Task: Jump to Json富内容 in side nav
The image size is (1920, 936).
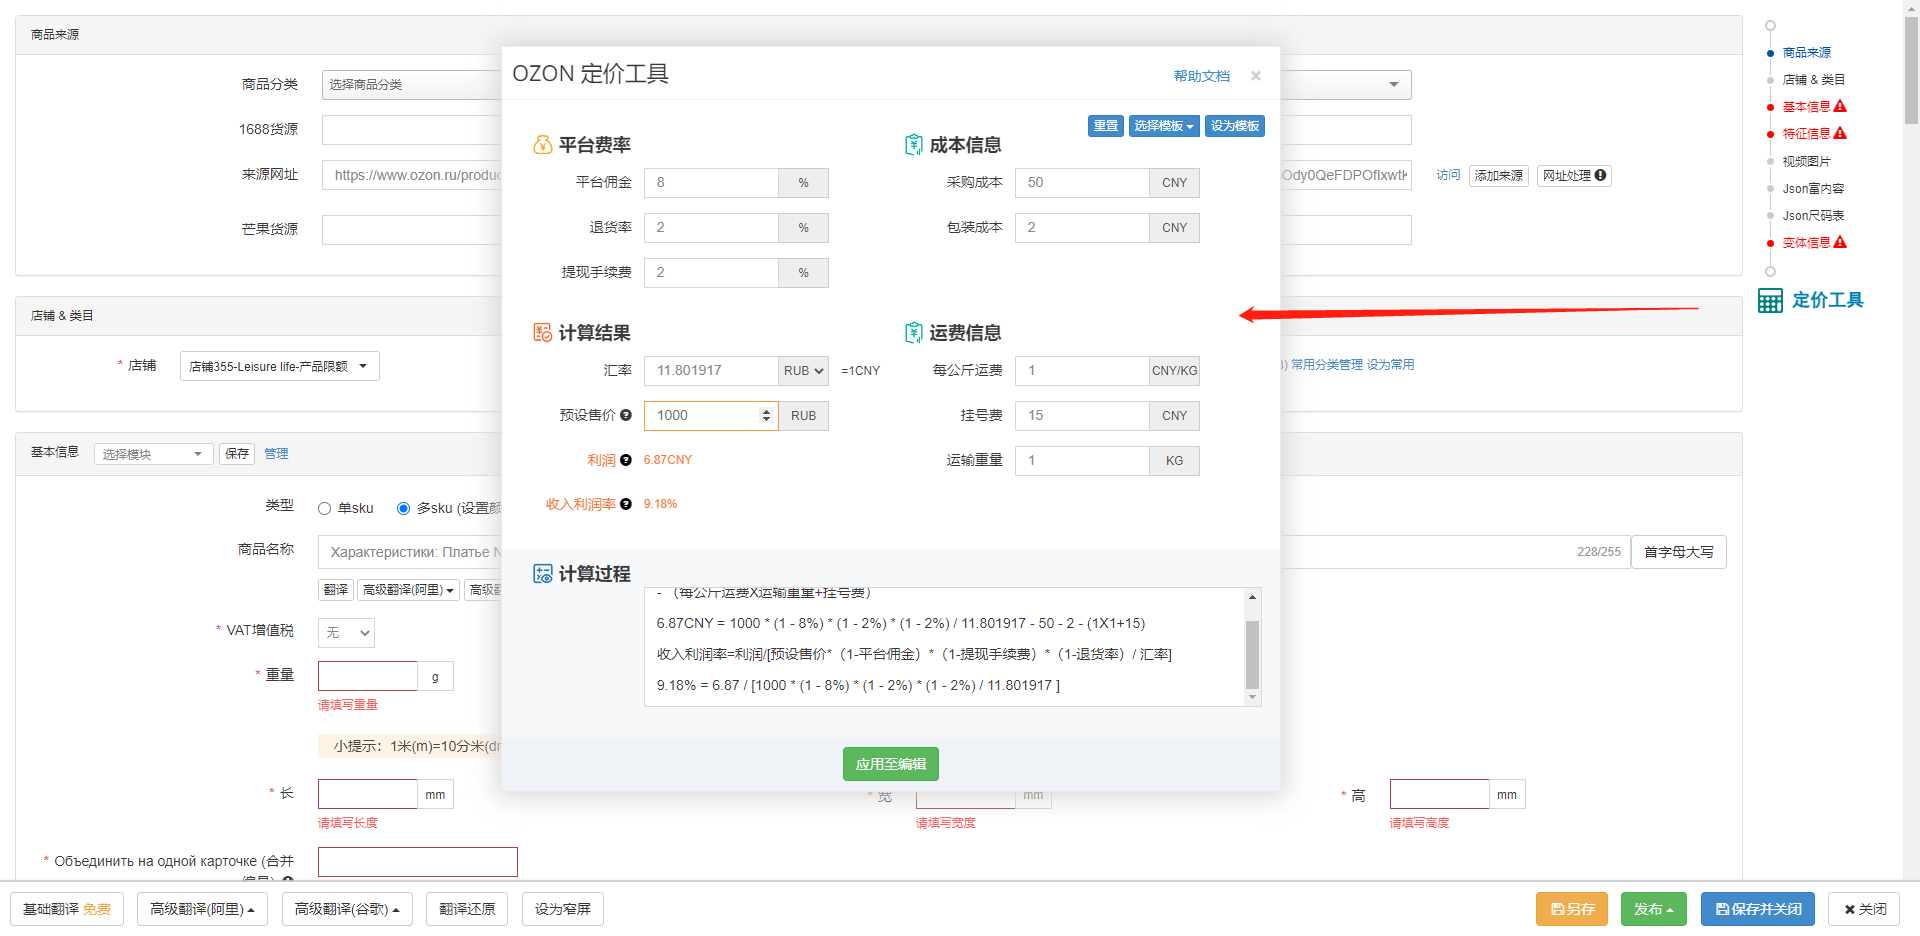Action: [x=1814, y=188]
